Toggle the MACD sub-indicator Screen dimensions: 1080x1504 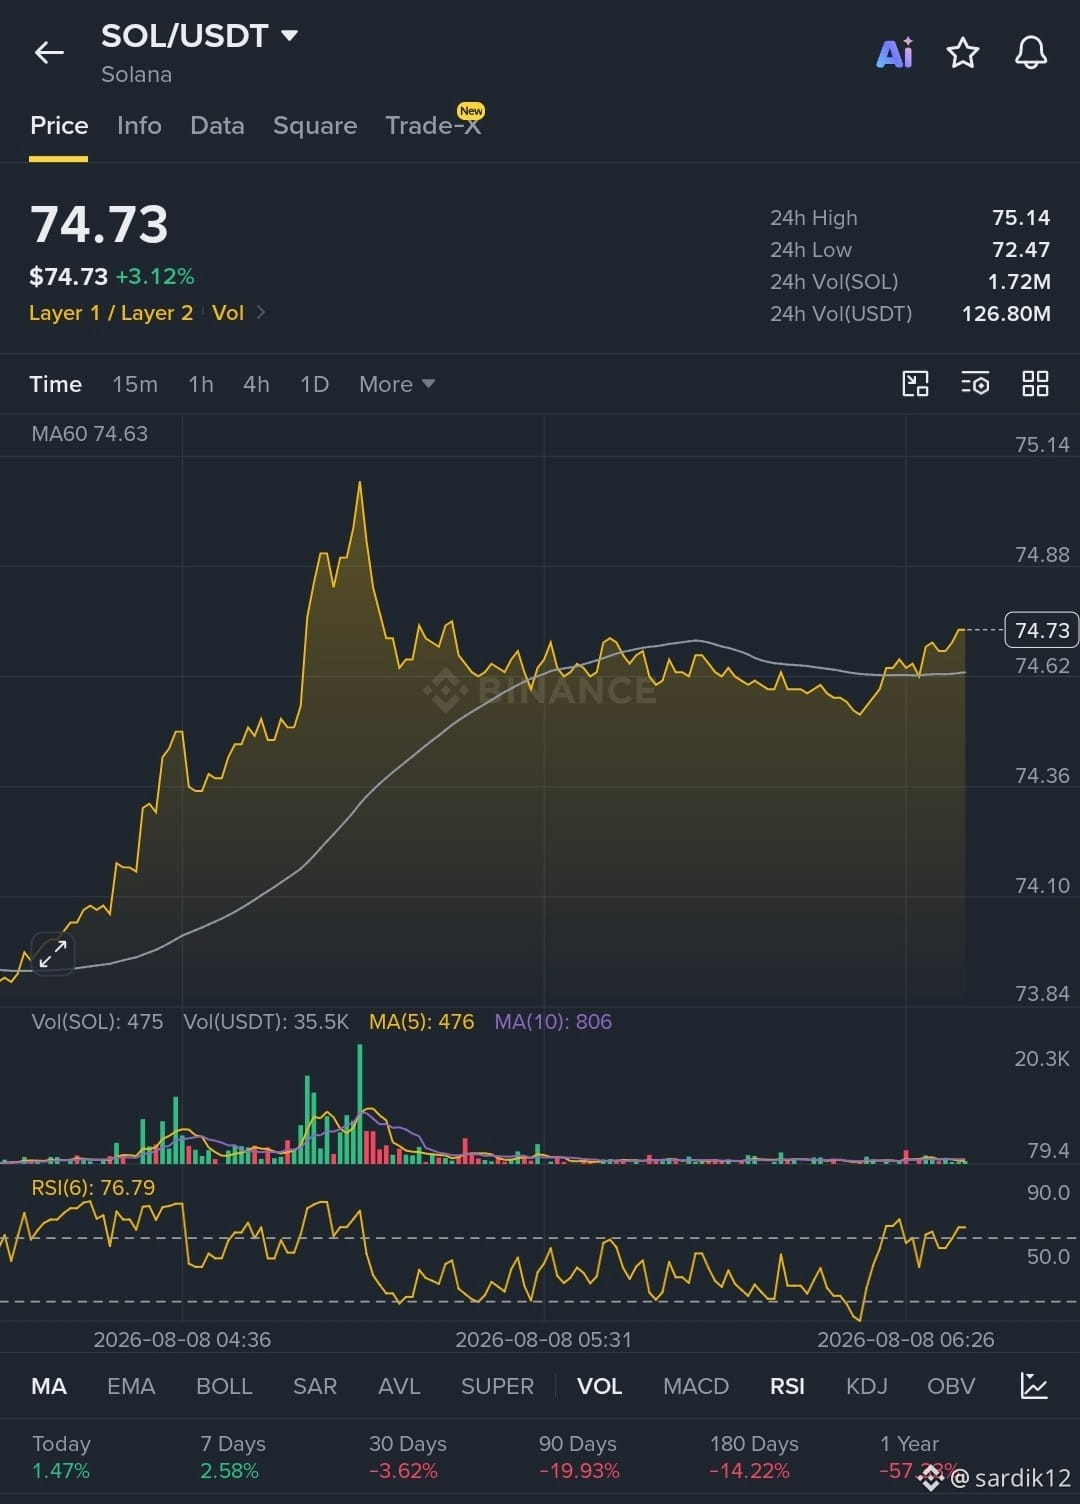tap(696, 1386)
